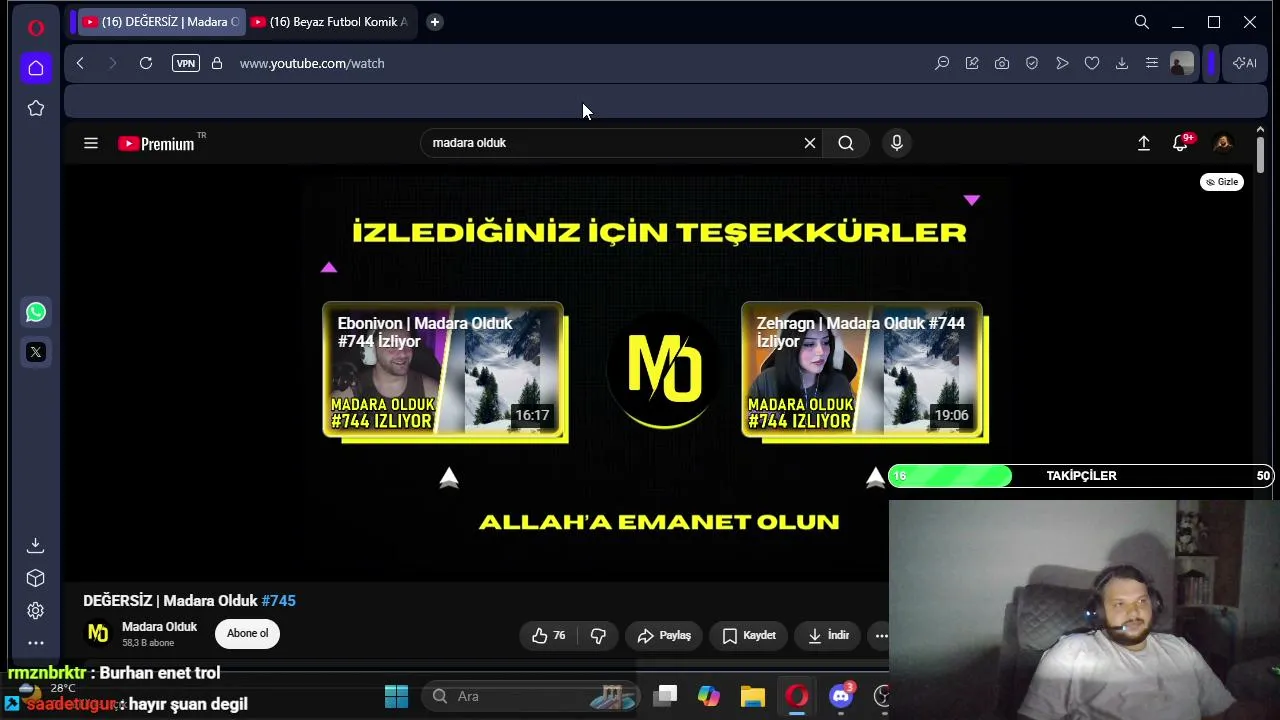The width and height of the screenshot is (1280, 720).
Task: Open the downloads panel in Opera sidebar
Action: 36,545
